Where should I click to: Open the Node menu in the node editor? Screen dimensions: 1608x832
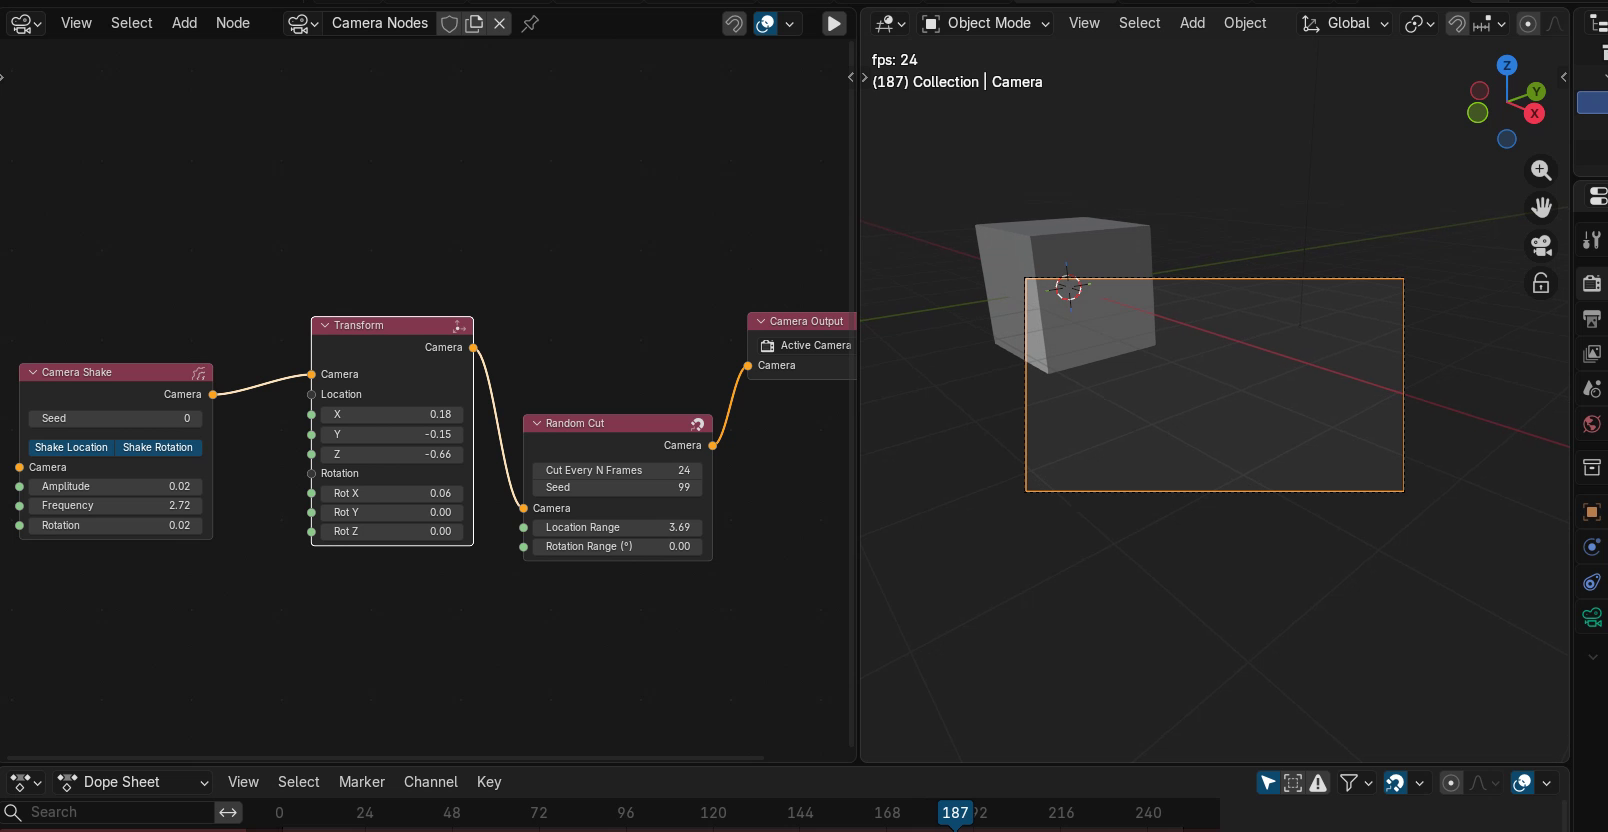coord(233,23)
